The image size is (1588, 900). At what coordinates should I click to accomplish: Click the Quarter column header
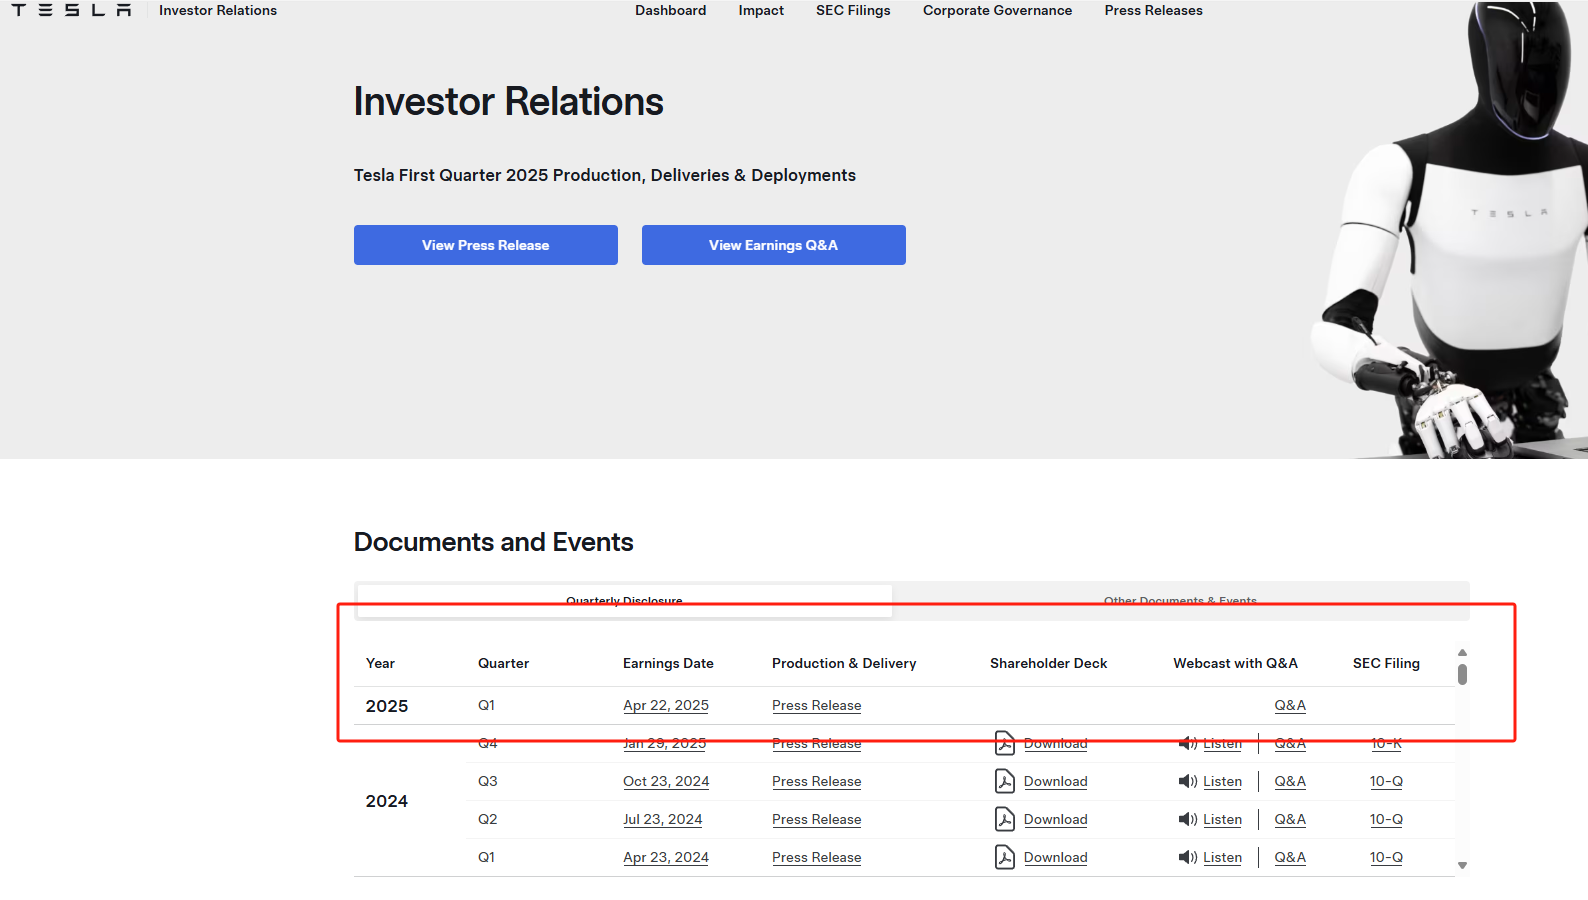[x=503, y=663]
